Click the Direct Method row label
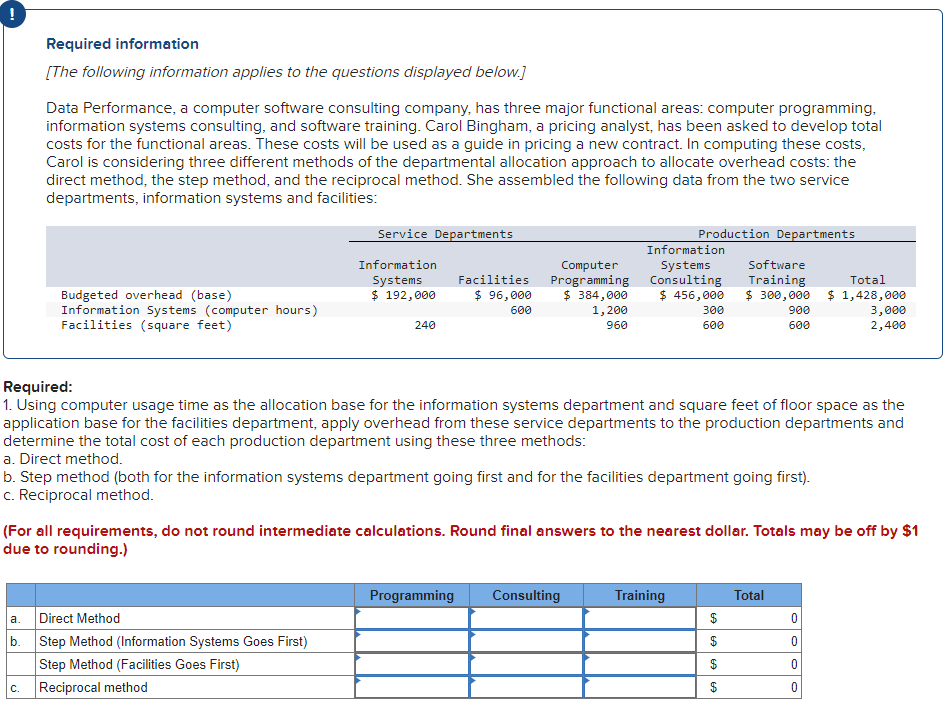The width and height of the screenshot is (949, 706). (79, 618)
